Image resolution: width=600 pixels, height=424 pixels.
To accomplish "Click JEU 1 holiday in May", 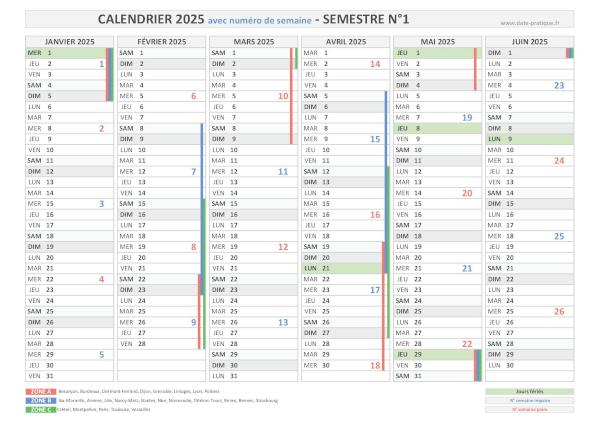I will [434, 53].
